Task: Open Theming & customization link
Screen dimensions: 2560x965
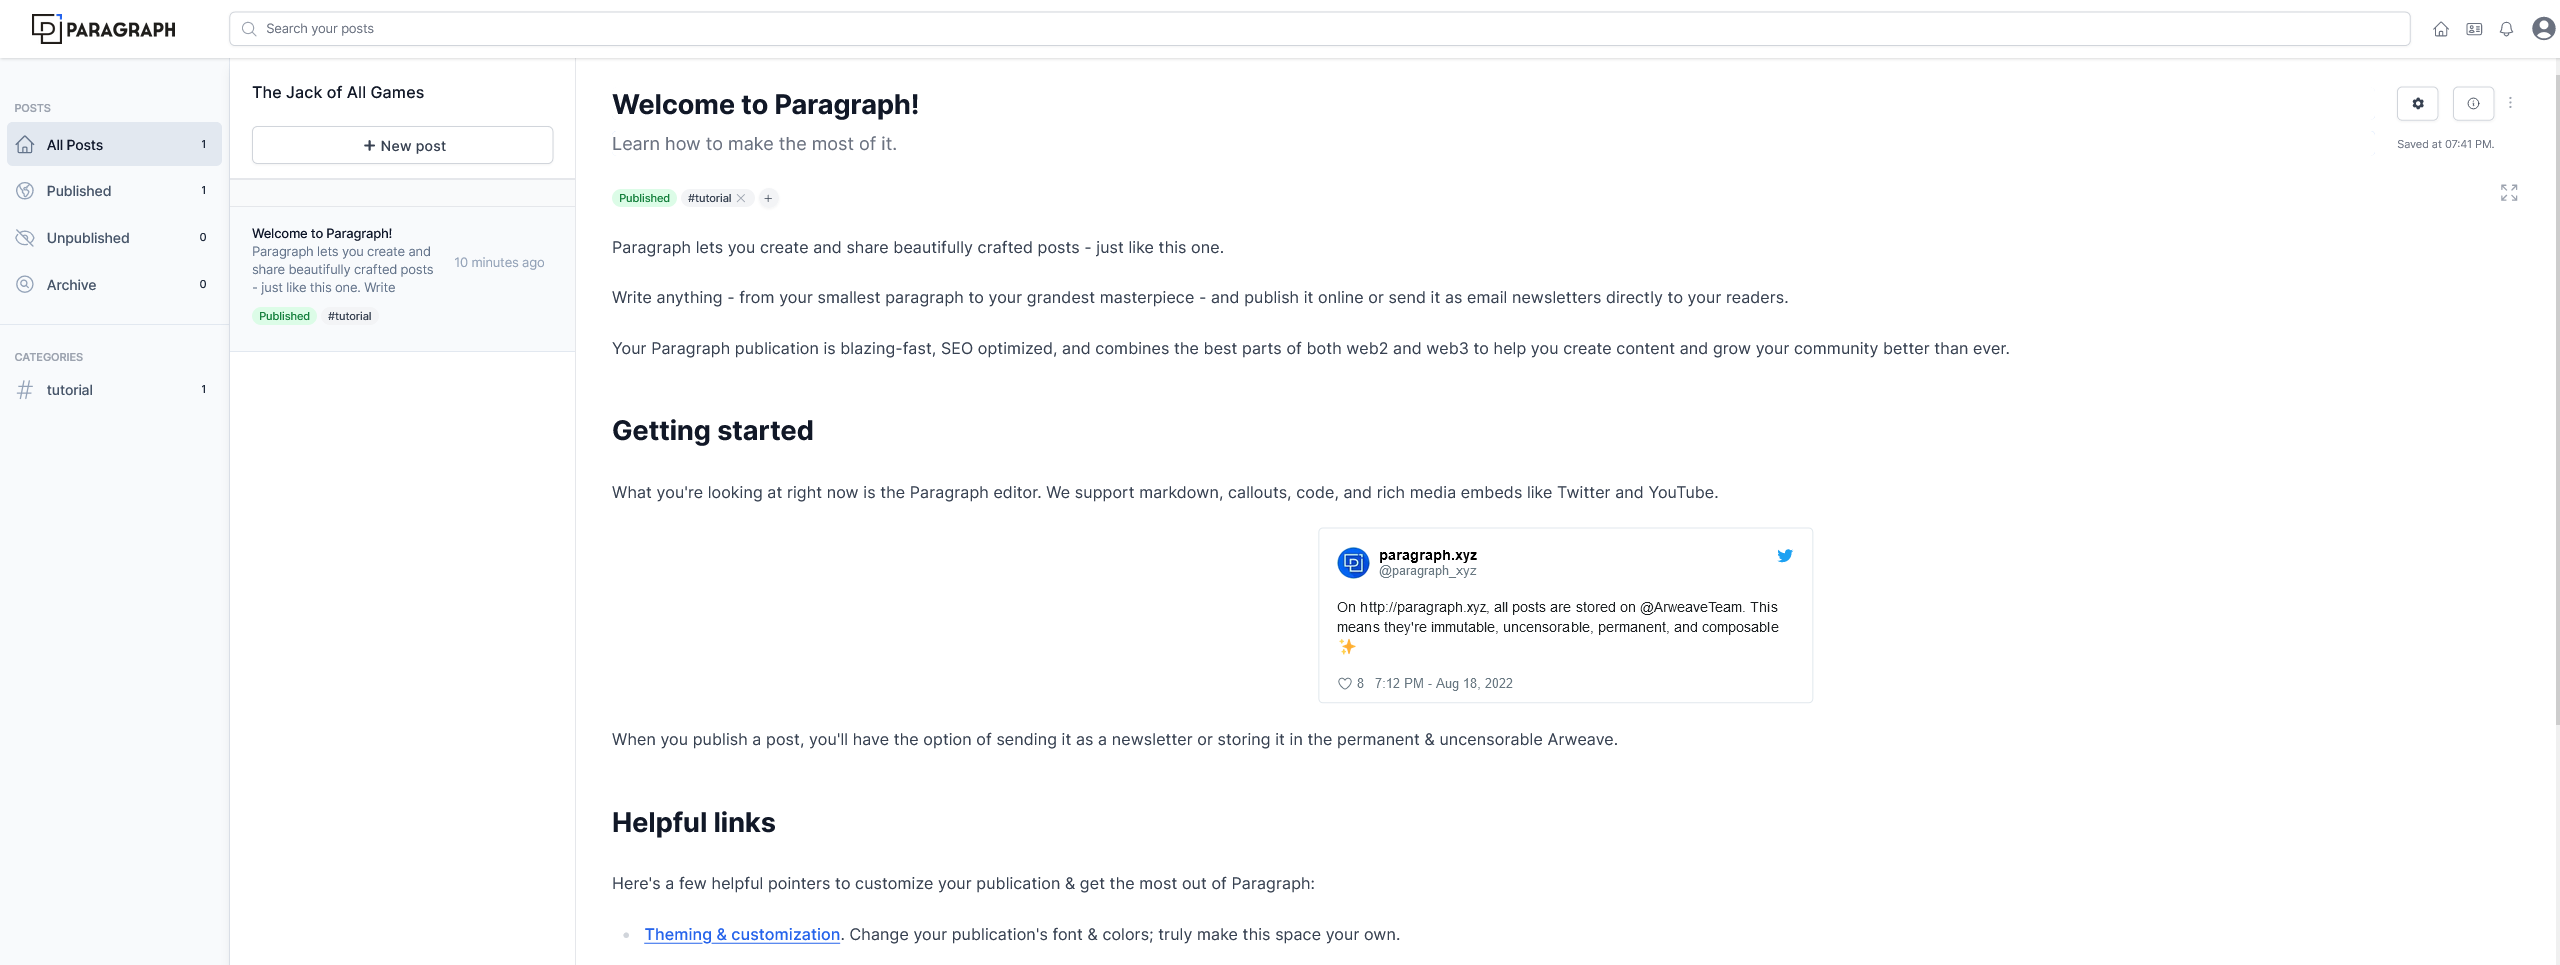Action: [x=742, y=934]
